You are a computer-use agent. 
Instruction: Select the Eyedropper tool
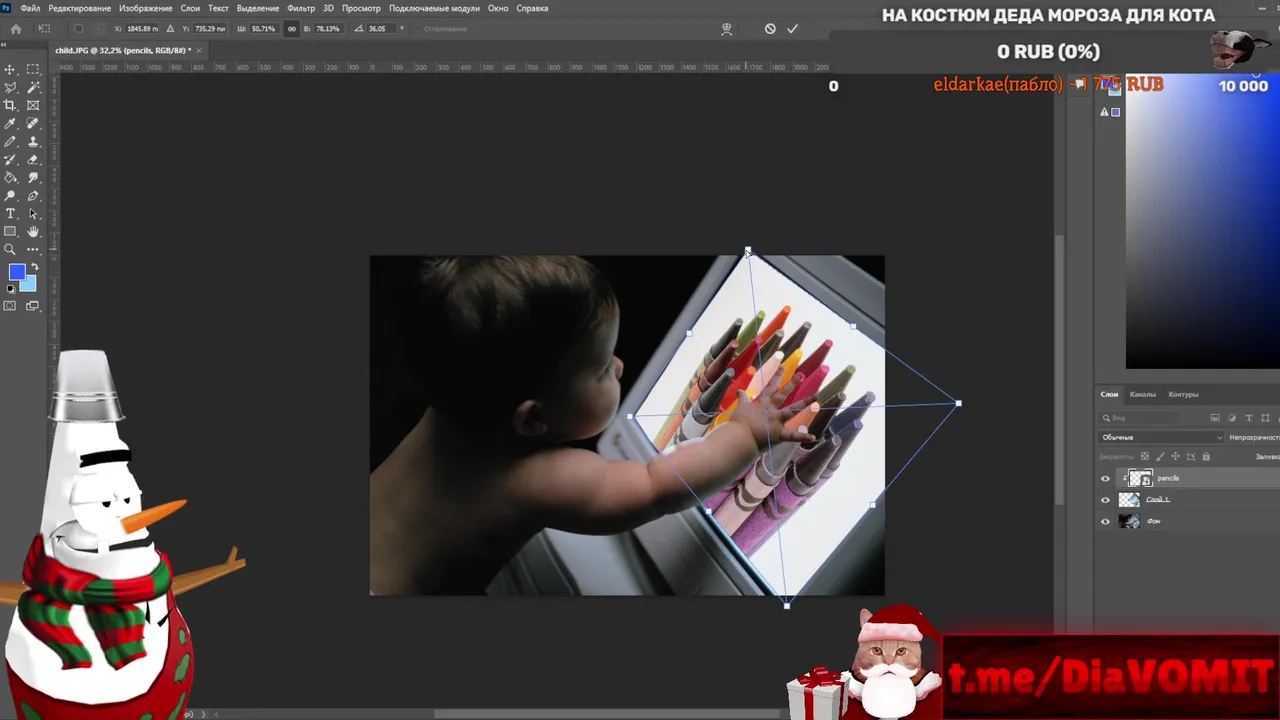[x=11, y=123]
